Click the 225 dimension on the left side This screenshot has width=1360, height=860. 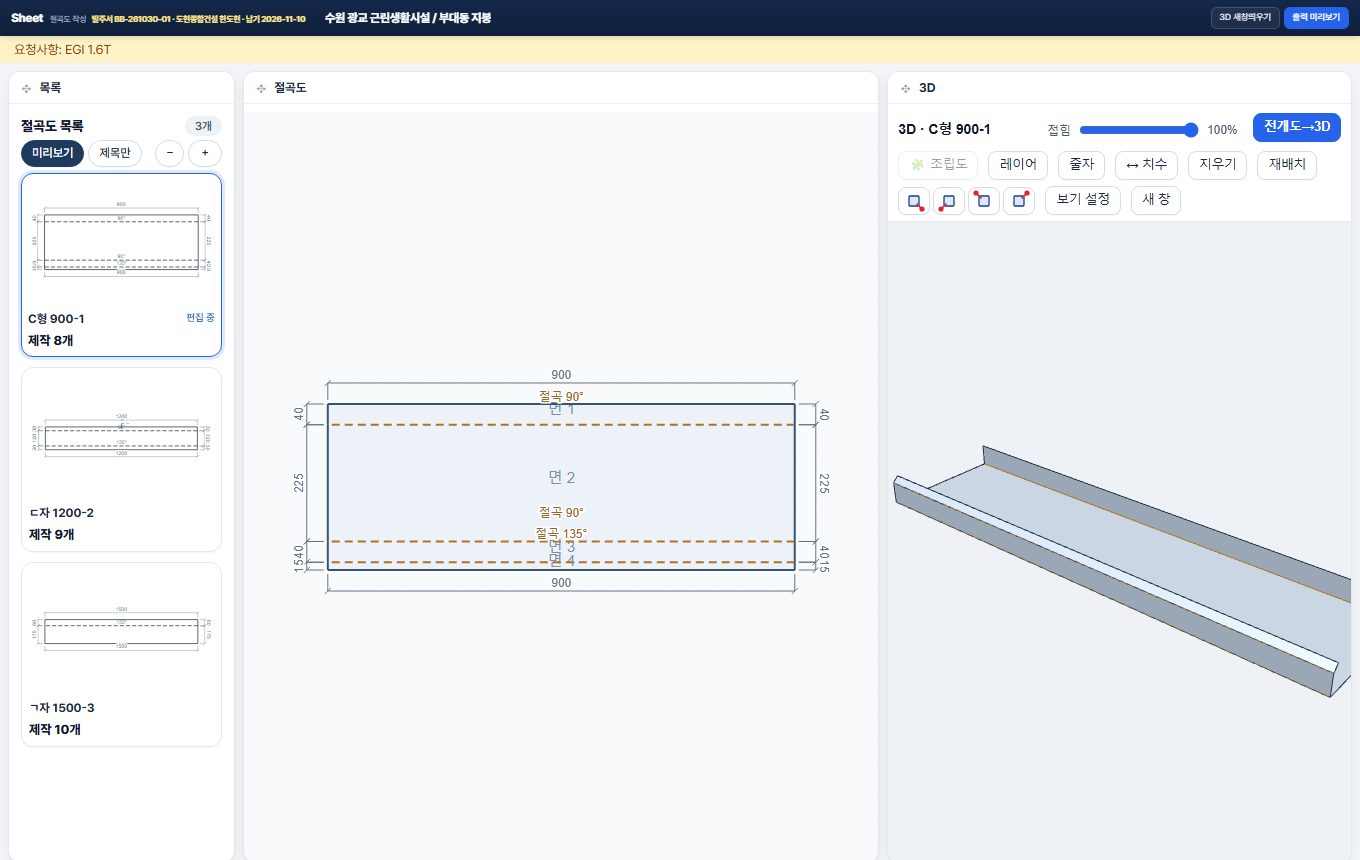point(299,483)
